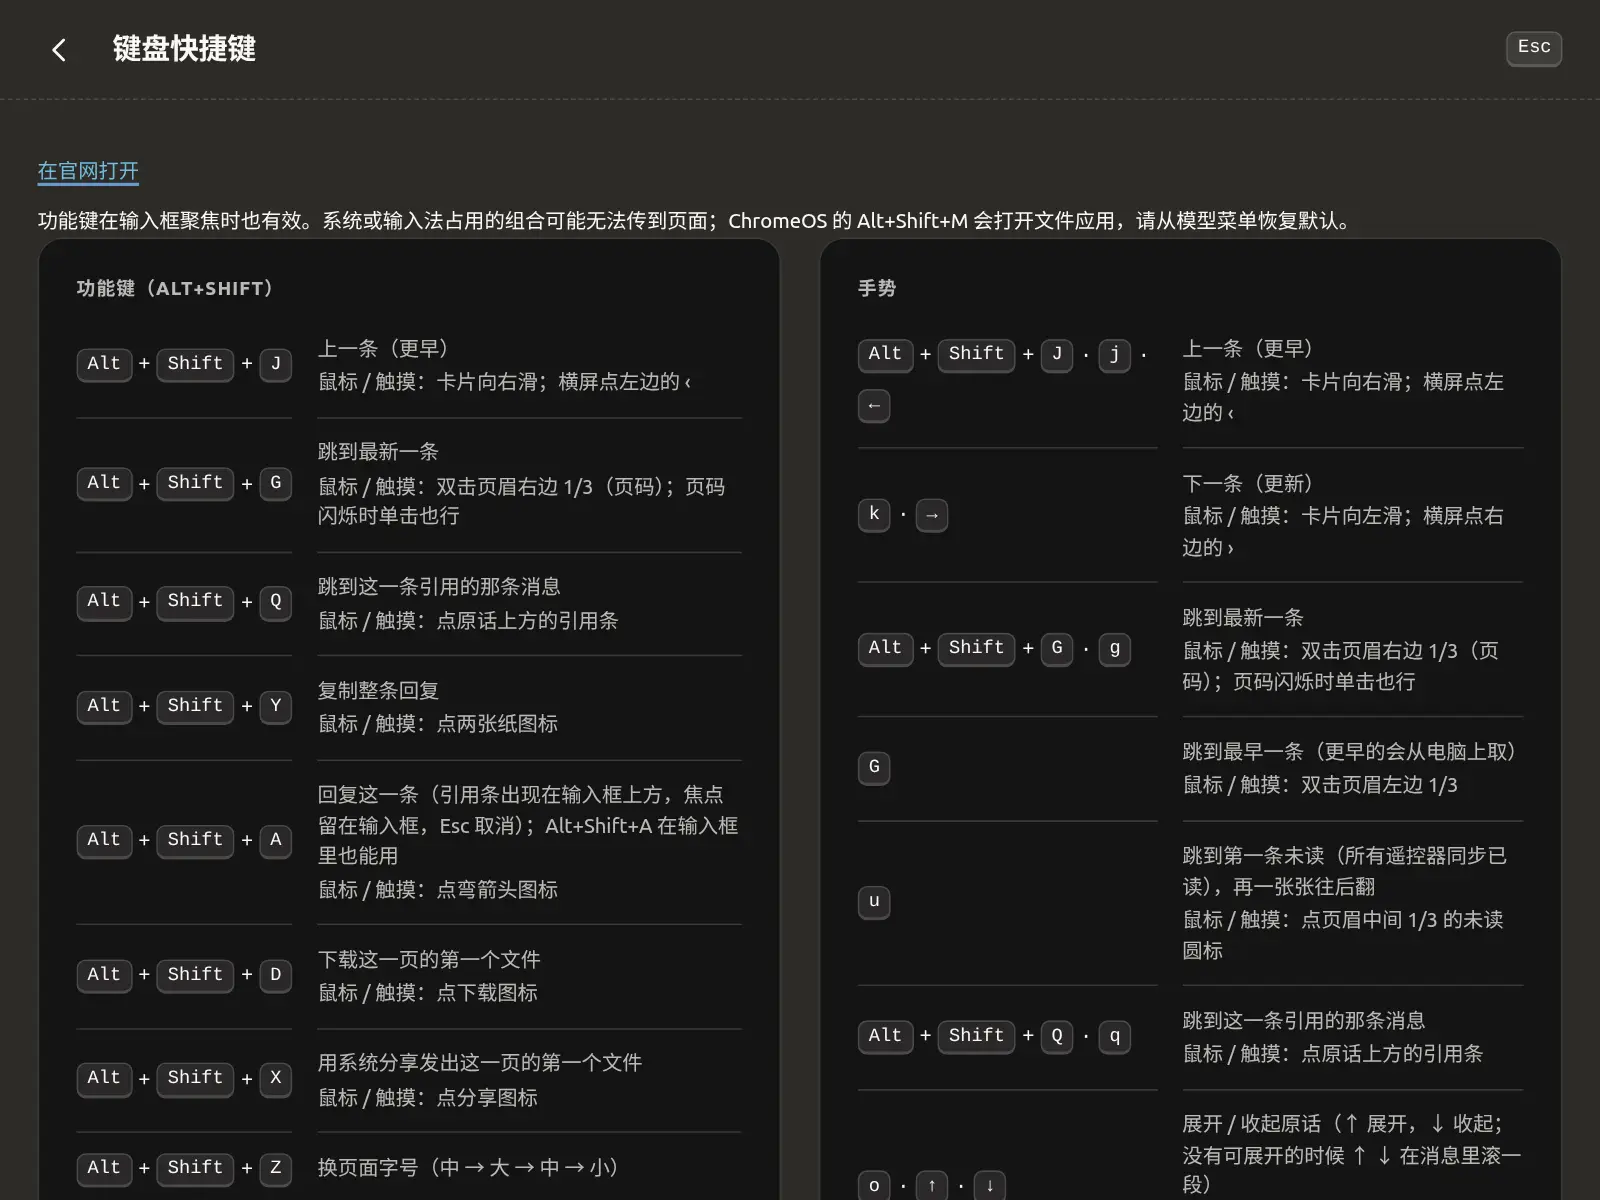Screen dimensions: 1600x1200
Task: Click the 复制整条回复 description text
Action: [378, 691]
